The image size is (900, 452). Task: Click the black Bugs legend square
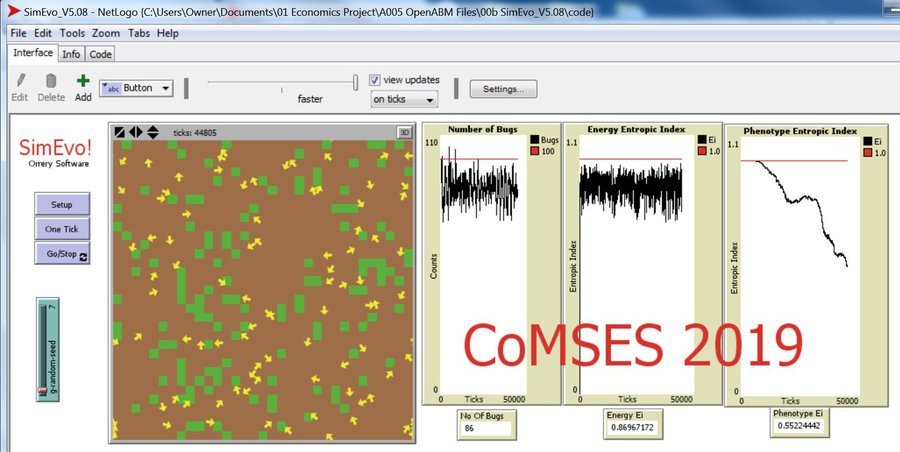pos(534,140)
